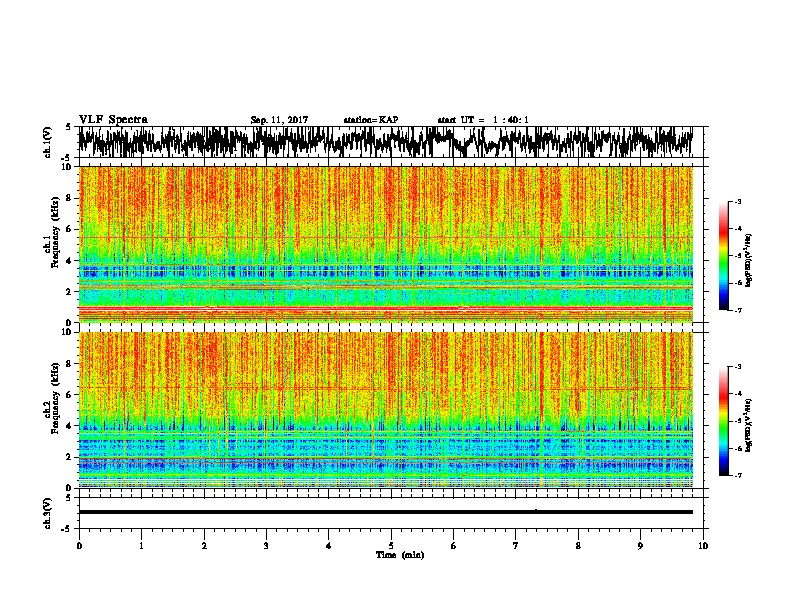Image resolution: width=792 pixels, height=612 pixels.
Task: Click the "4" kHz tick of ch.2 spectrogram
Action: (x=70, y=426)
